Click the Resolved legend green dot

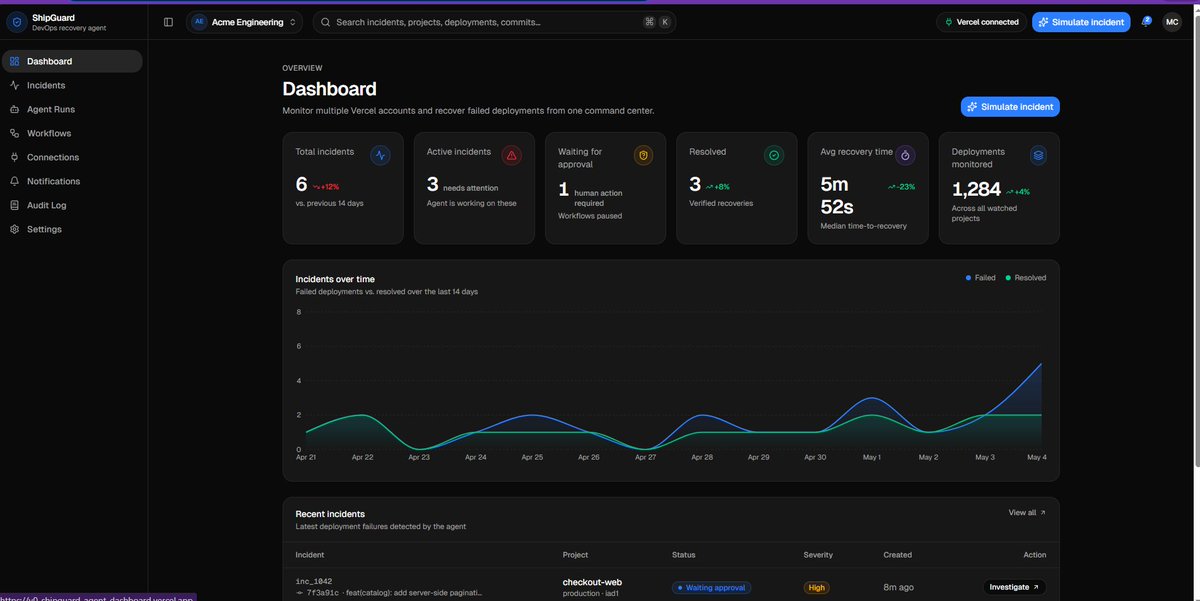tap(1008, 278)
